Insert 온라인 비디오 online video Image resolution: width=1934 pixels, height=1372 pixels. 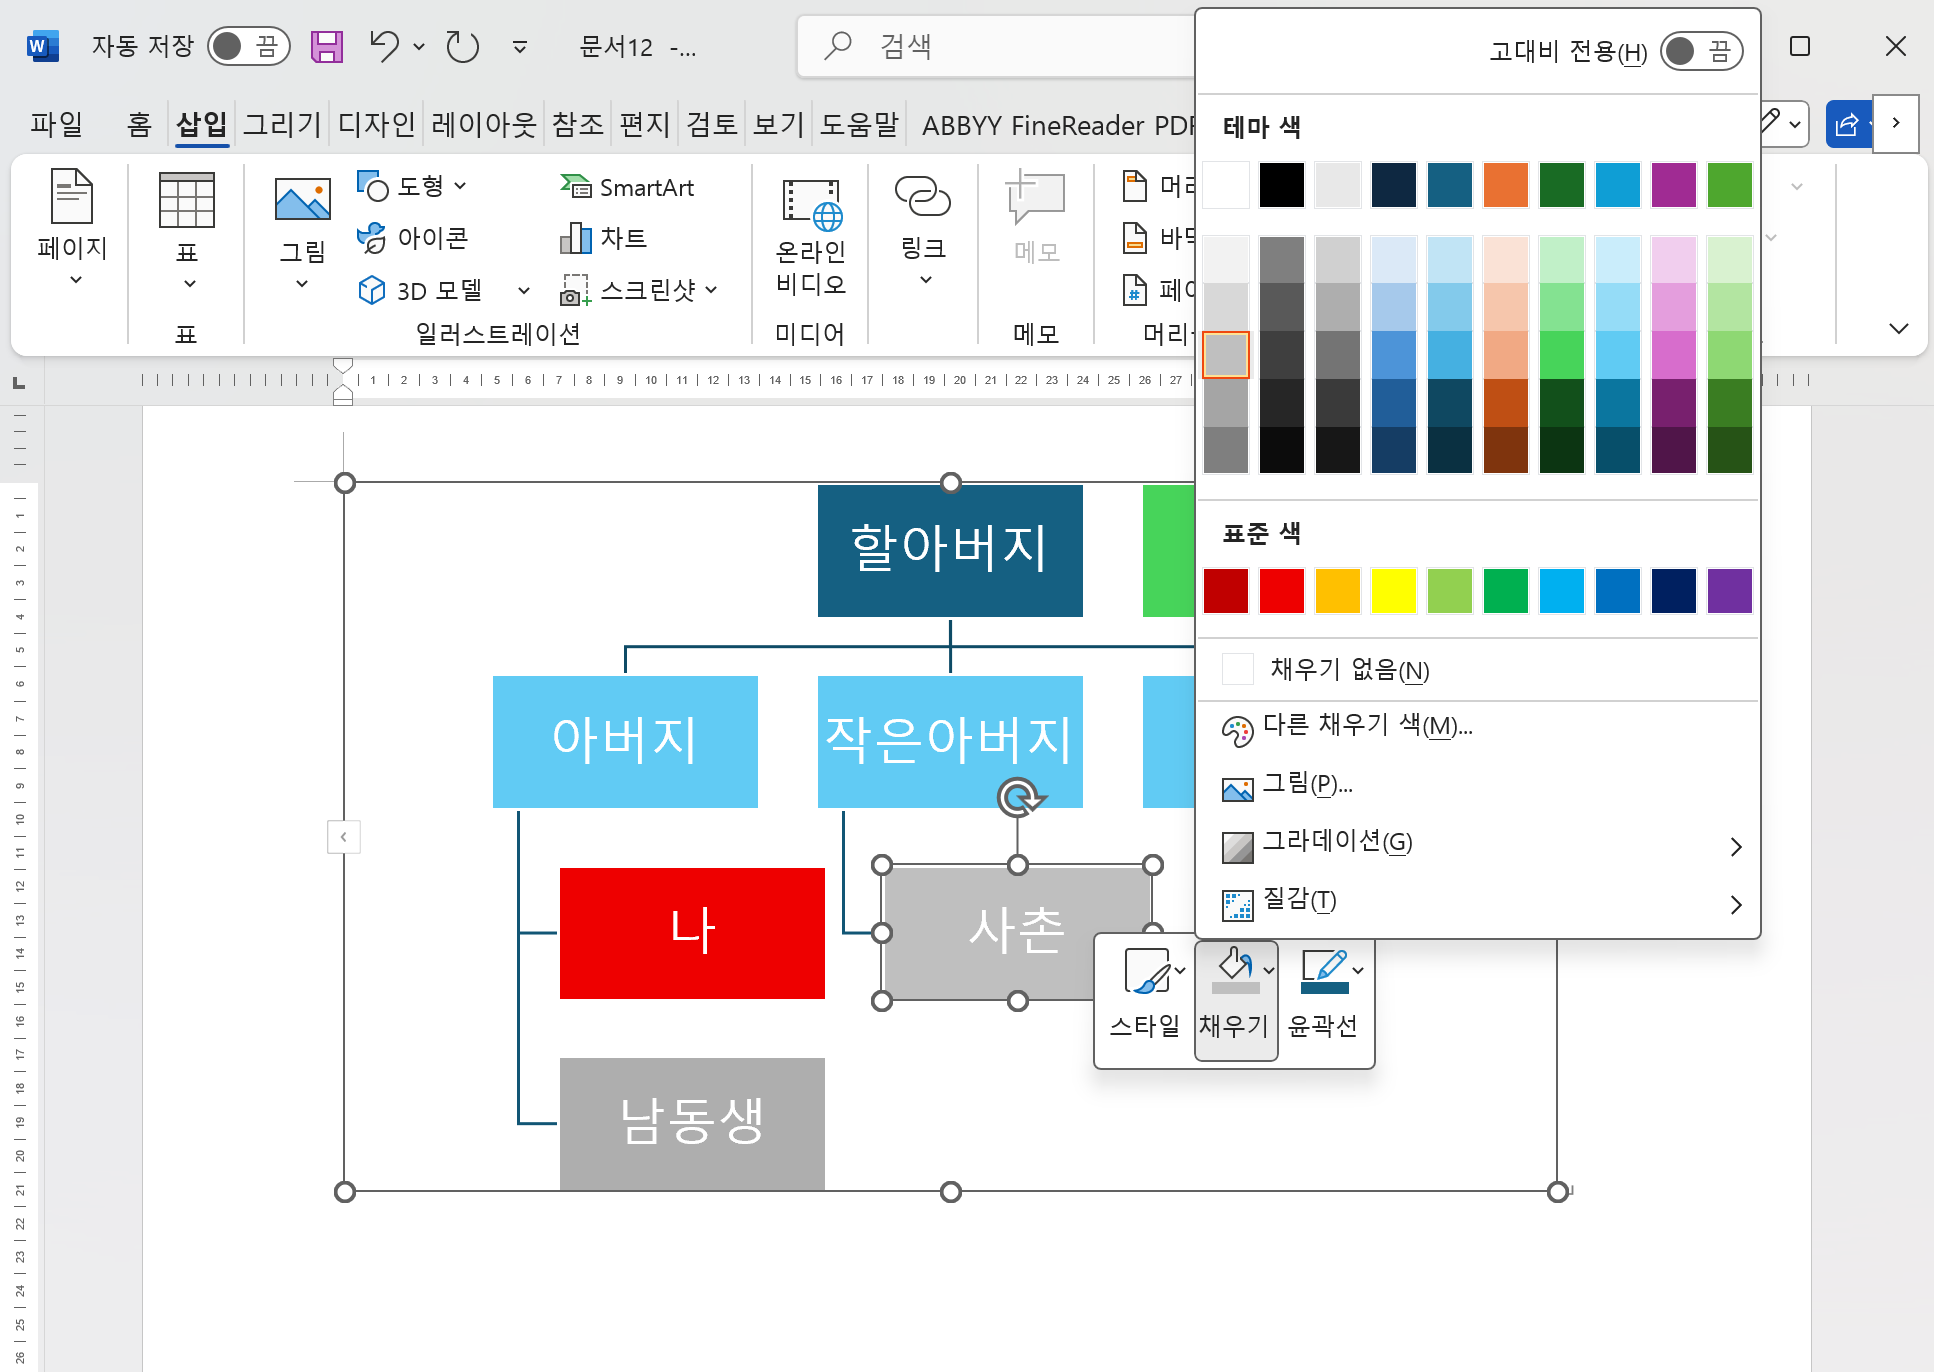[810, 237]
